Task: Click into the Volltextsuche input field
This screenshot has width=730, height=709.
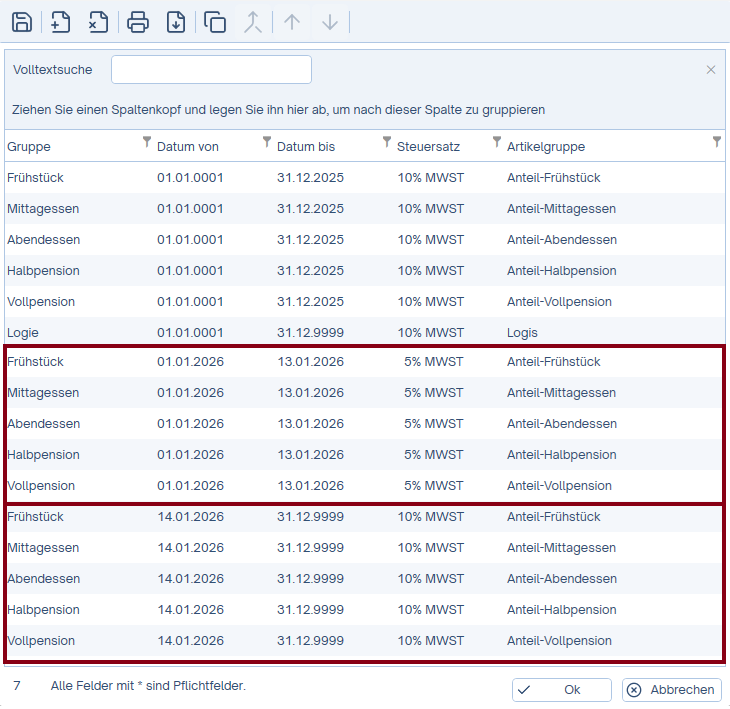Action: pyautogui.click(x=211, y=70)
